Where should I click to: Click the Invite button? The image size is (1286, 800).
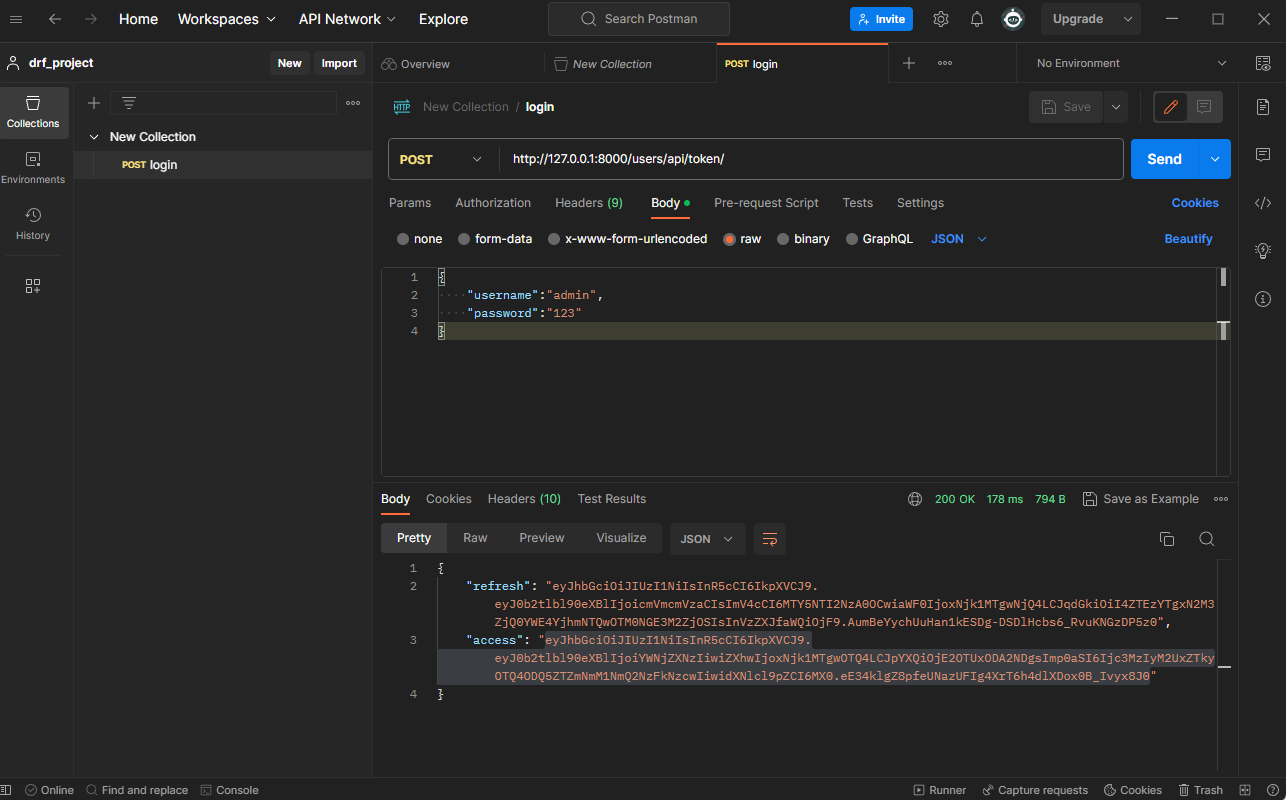[x=880, y=19]
